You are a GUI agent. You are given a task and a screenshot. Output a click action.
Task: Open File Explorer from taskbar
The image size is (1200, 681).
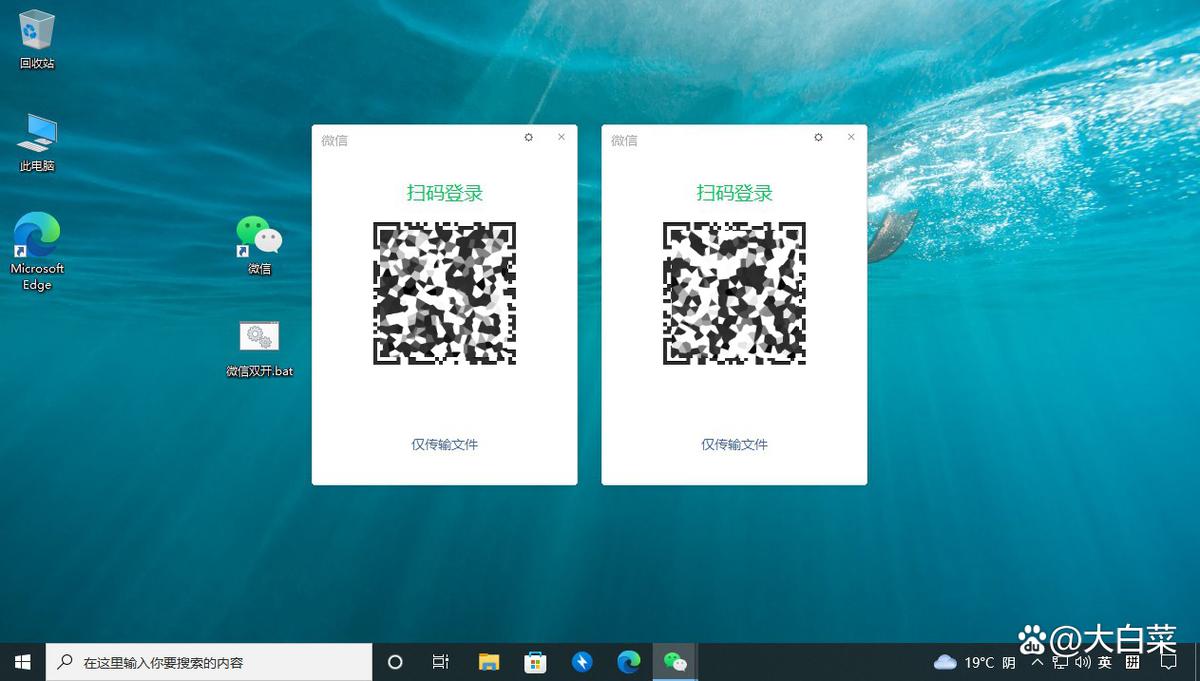click(488, 662)
